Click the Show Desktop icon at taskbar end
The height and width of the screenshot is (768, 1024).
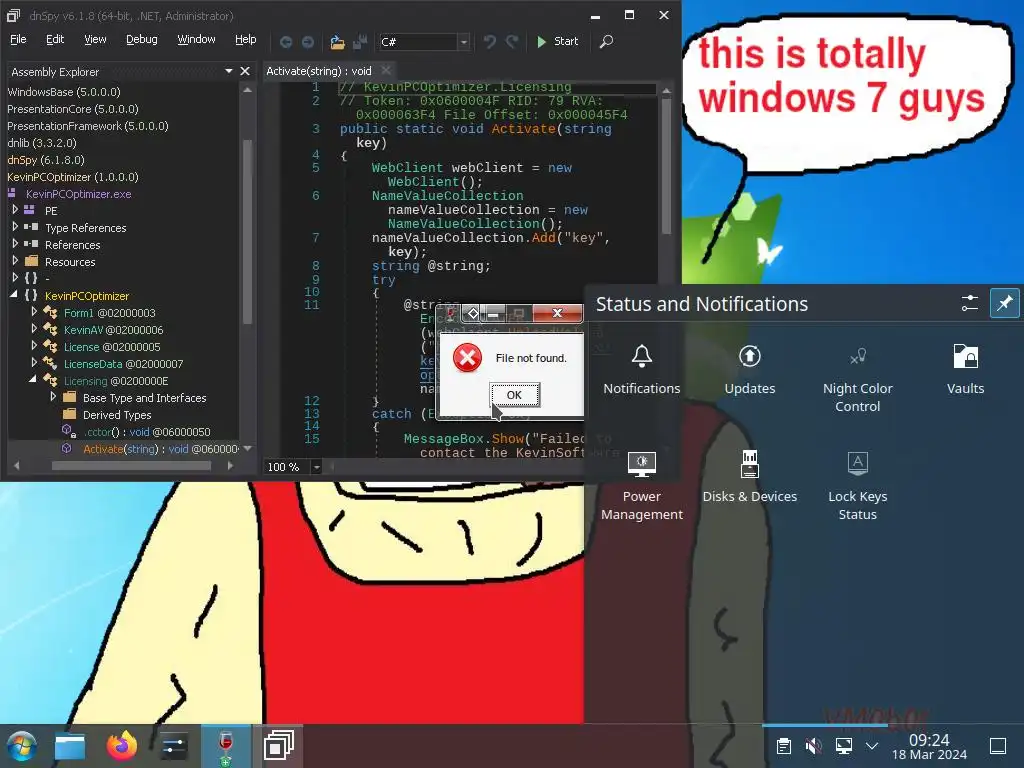(998, 746)
